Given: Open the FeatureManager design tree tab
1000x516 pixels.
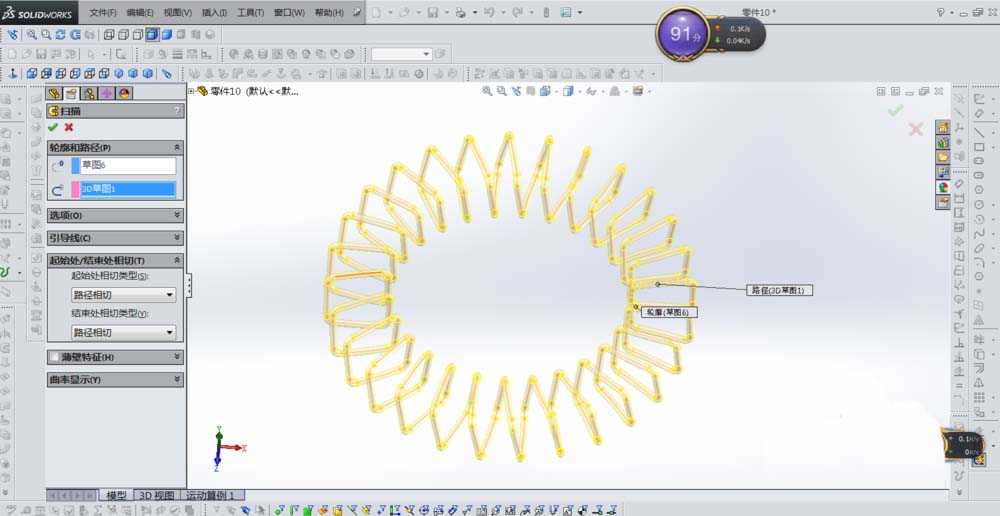Looking at the screenshot, I should click(x=54, y=93).
